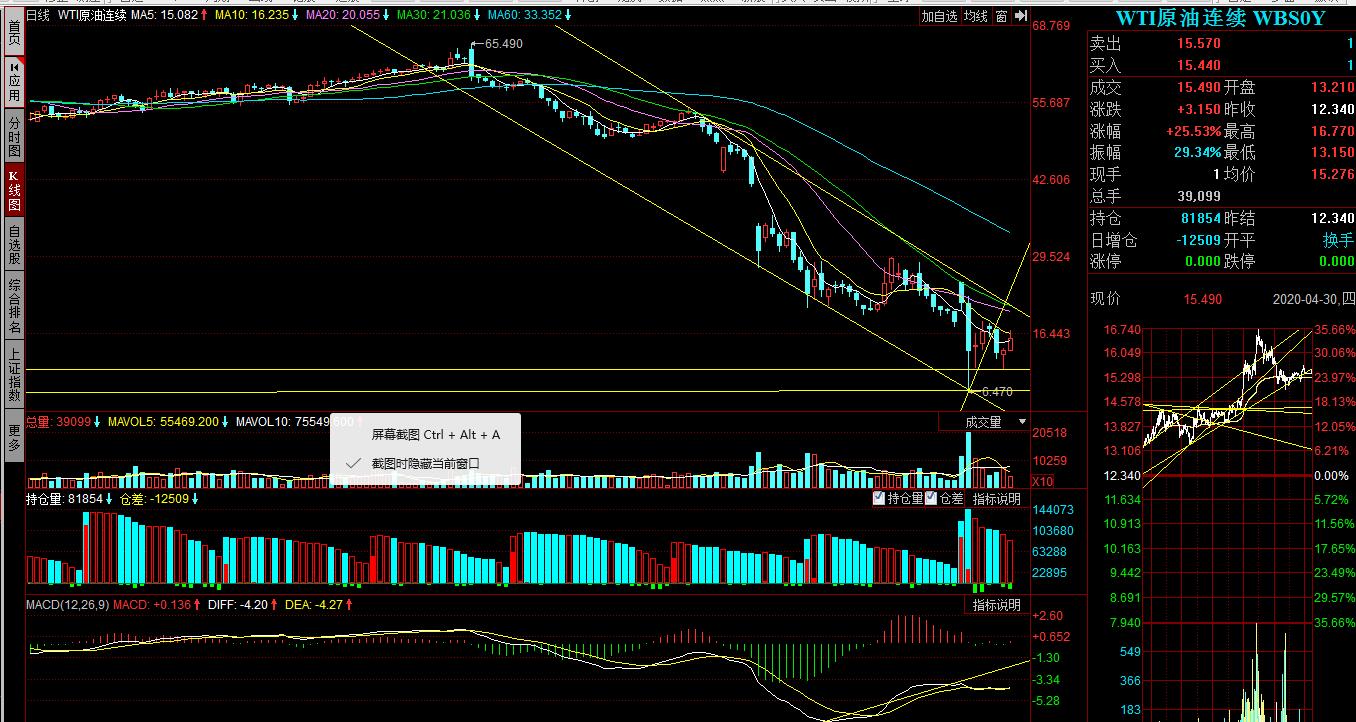
Task: Click the MAVOL5: 55469.200 label
Action: click(x=165, y=422)
